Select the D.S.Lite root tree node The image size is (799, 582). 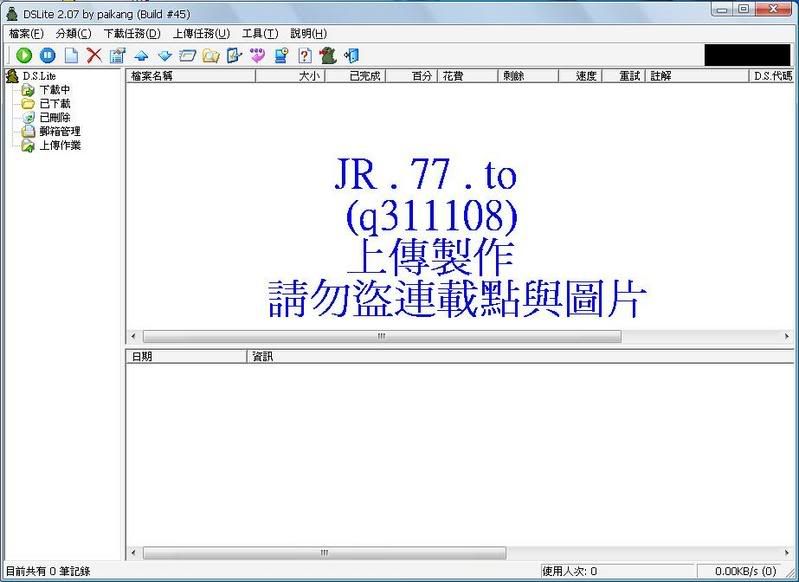click(x=39, y=76)
